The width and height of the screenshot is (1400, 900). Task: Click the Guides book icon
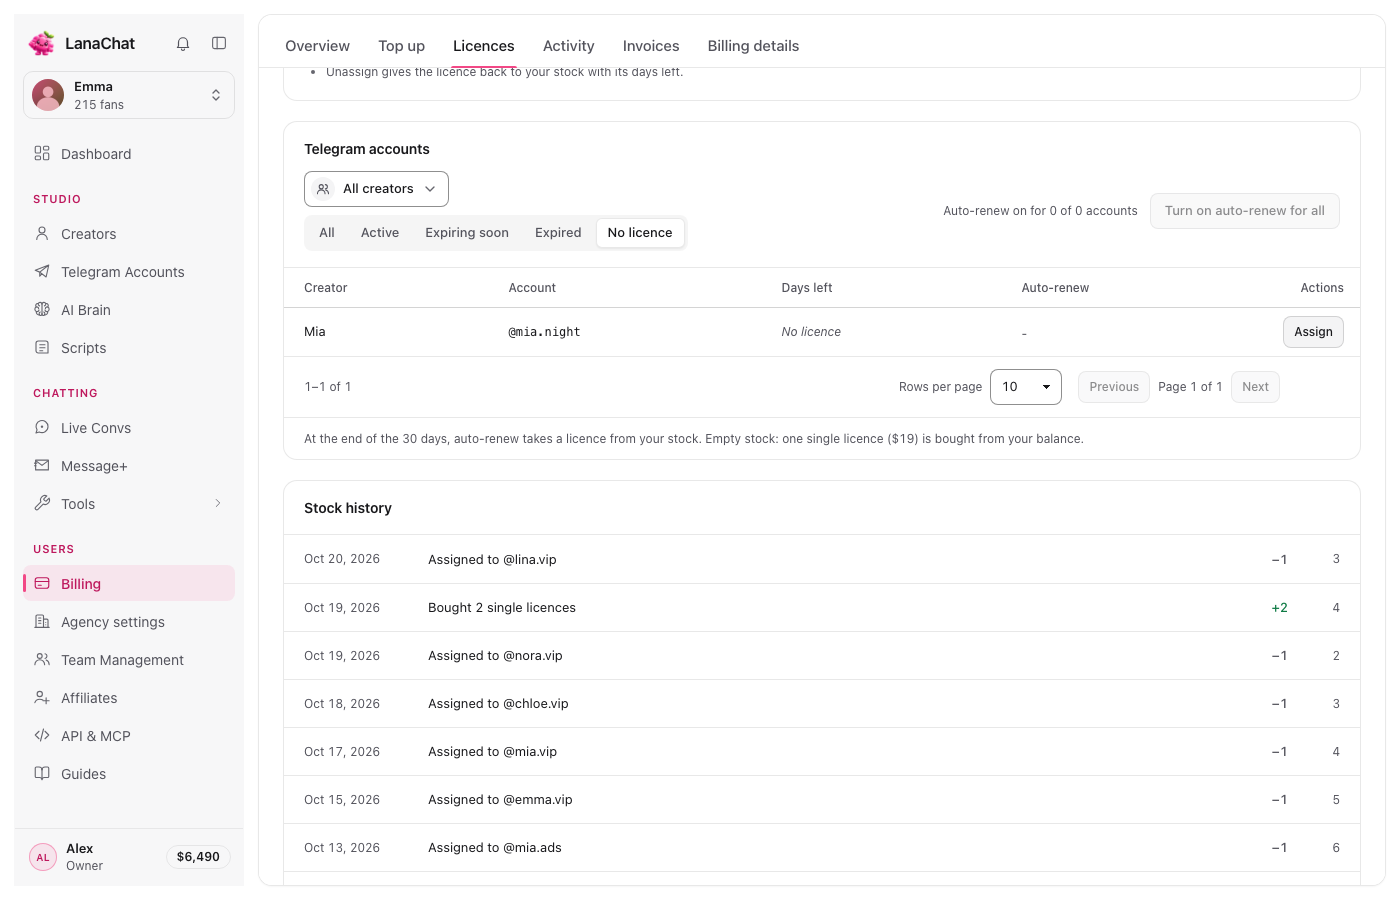click(42, 773)
